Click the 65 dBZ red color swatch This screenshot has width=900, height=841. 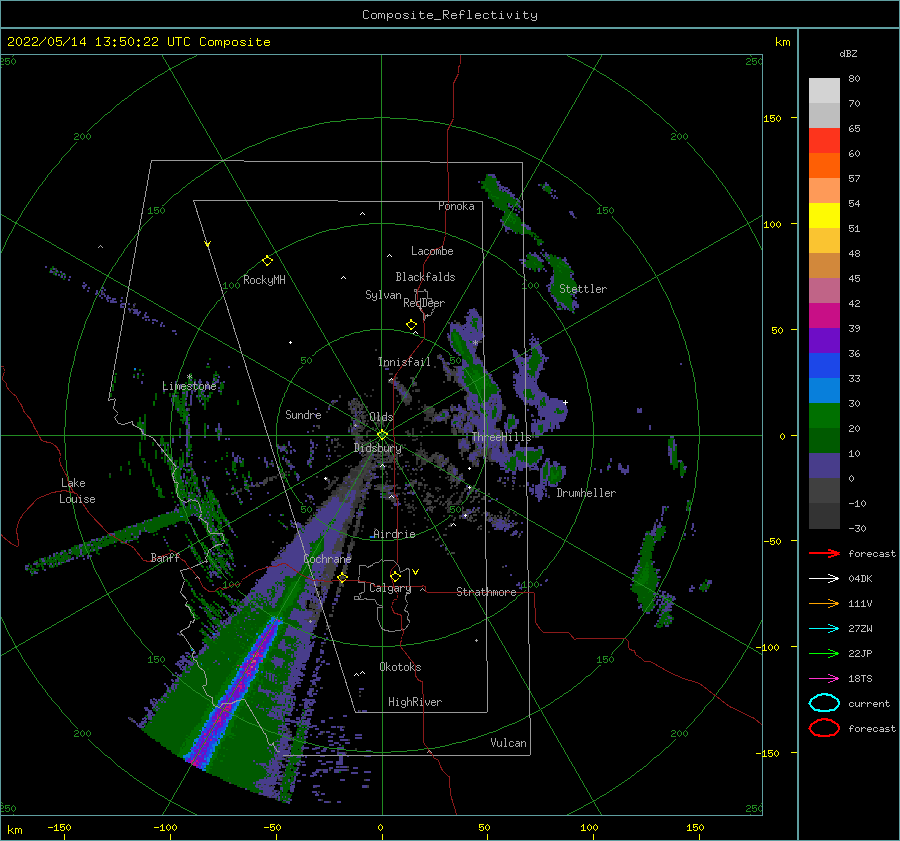coord(824,140)
